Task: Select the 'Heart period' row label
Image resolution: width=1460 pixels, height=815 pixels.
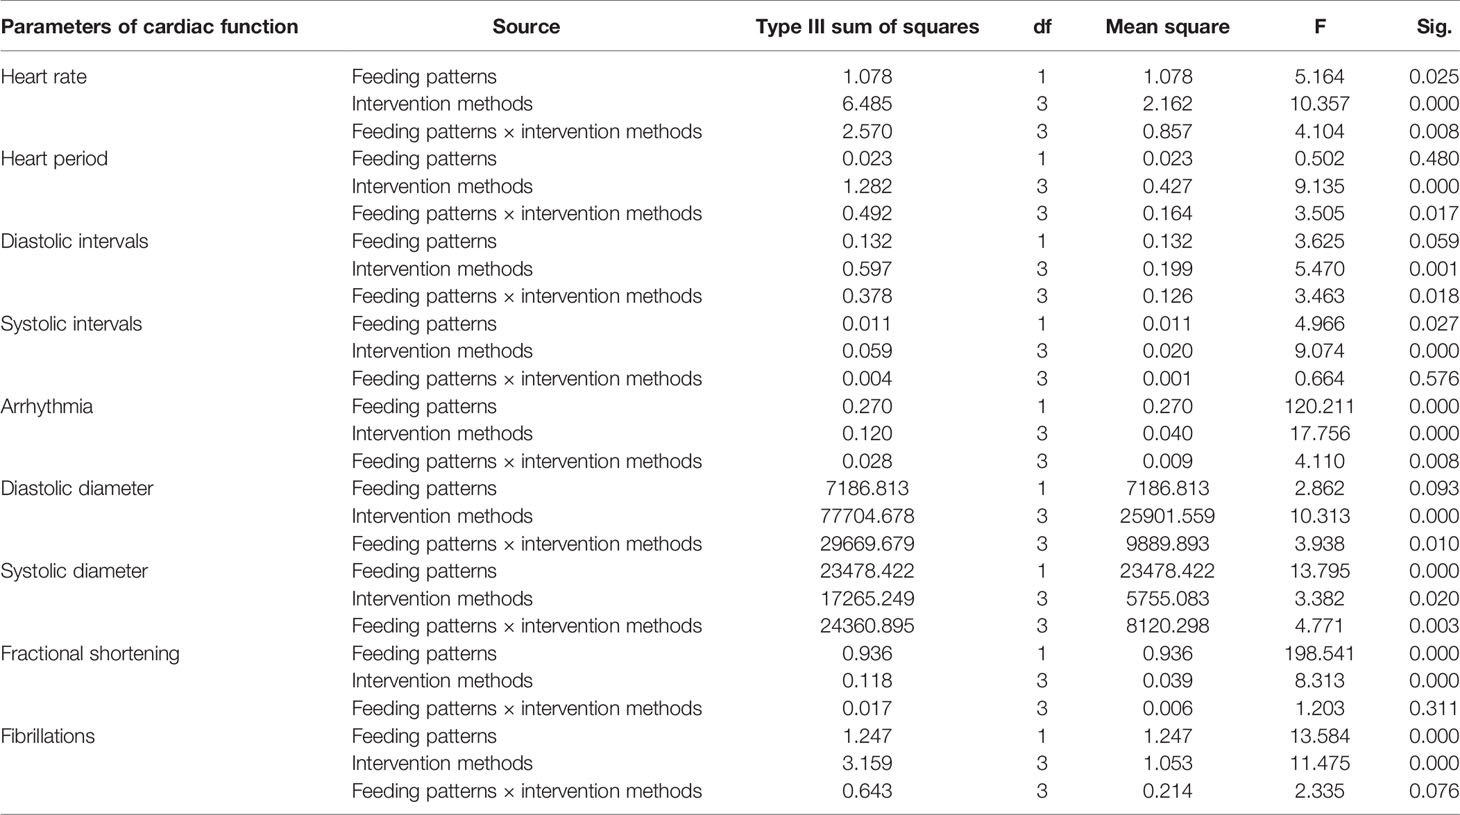Action: [x=54, y=159]
